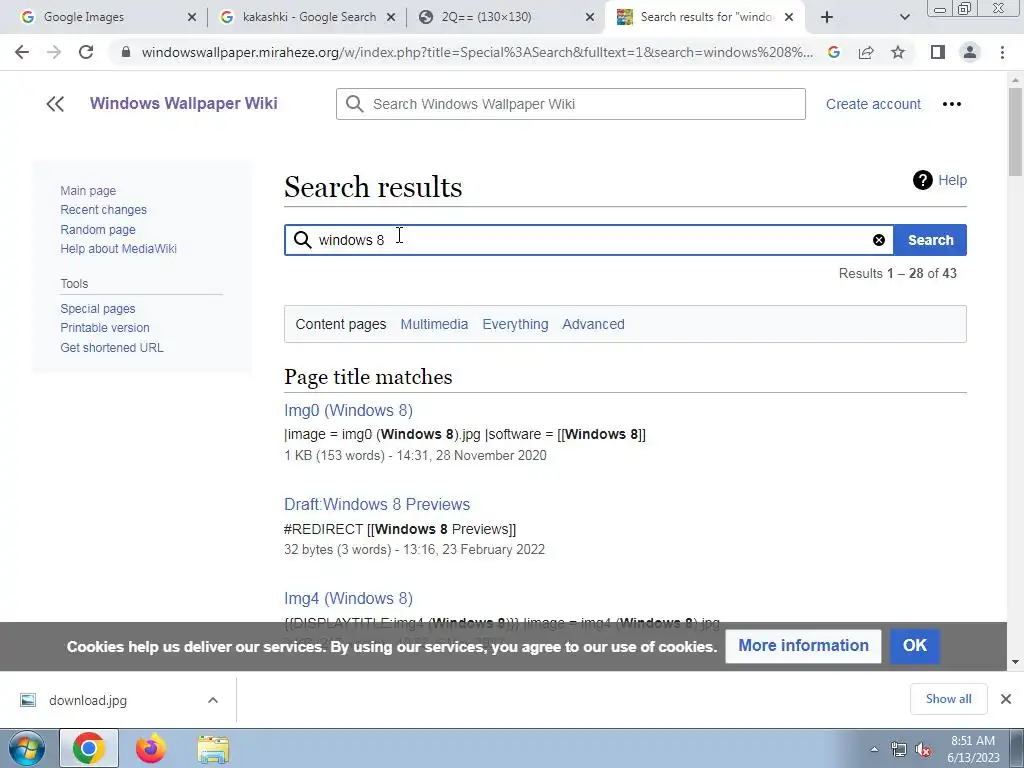Viewport: 1024px width, 768px height.
Task: Click More information on the cookie banner
Action: click(803, 646)
